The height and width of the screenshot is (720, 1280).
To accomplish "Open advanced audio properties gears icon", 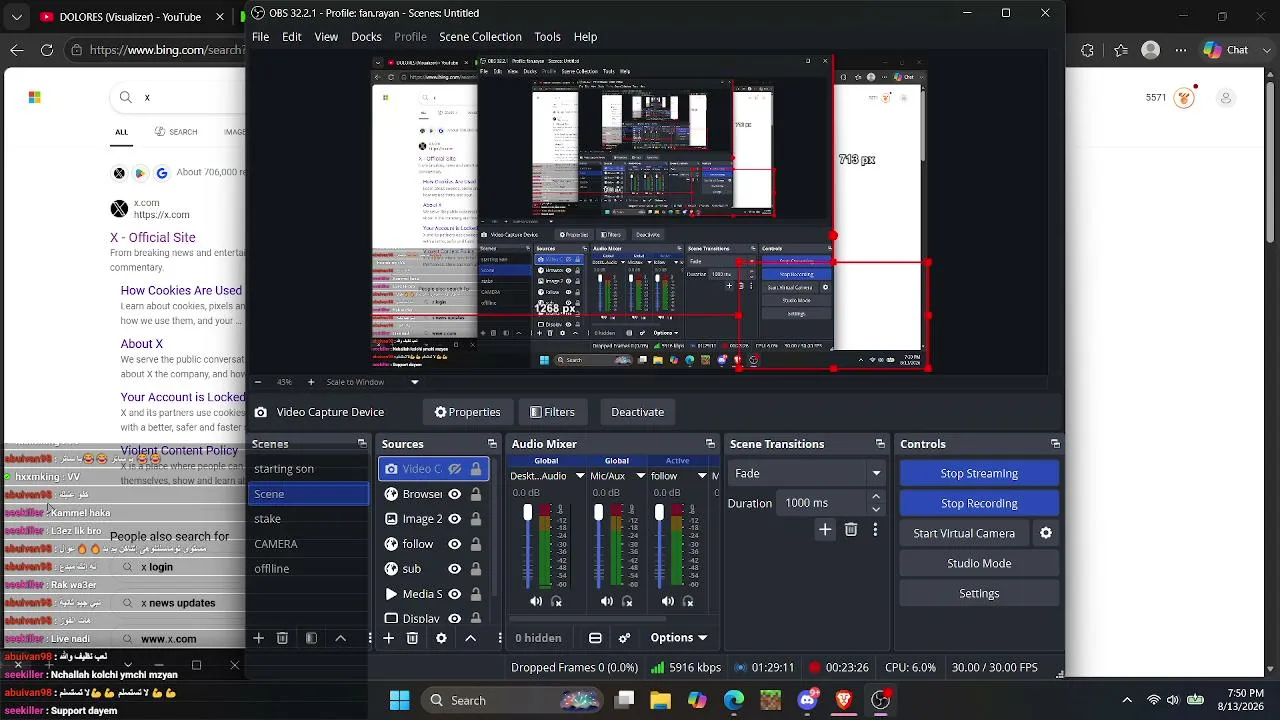I will (625, 638).
